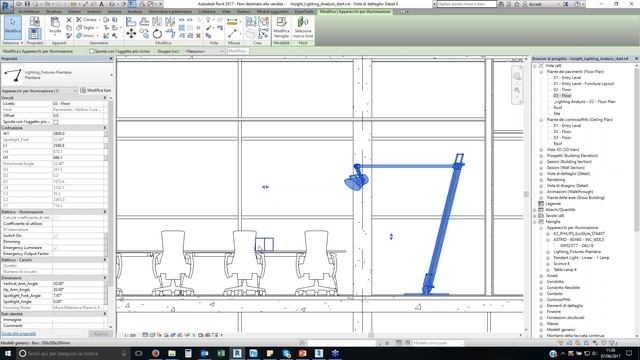
Task: Open the Apparecchi per illuminazione filter dropdown
Action: 39,91
